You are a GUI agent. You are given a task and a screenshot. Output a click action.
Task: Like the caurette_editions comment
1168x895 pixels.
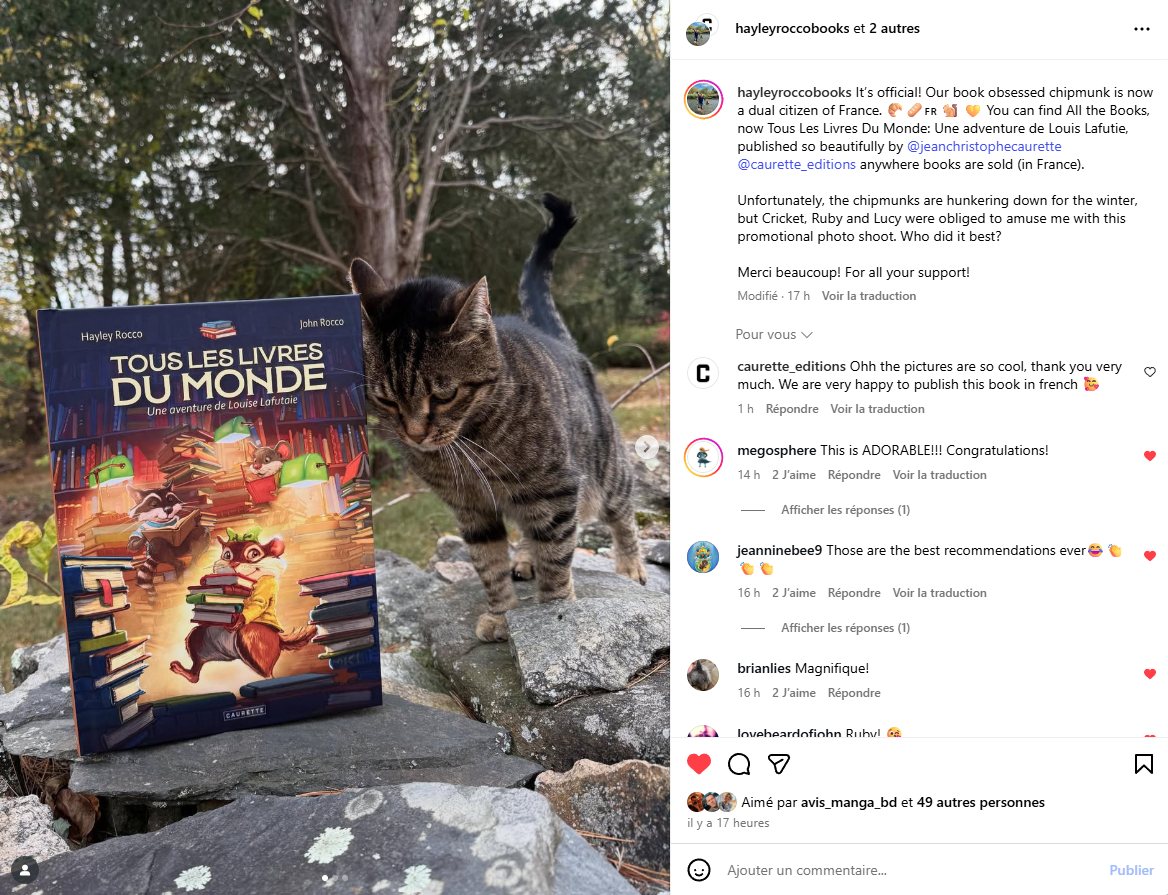(x=1149, y=372)
